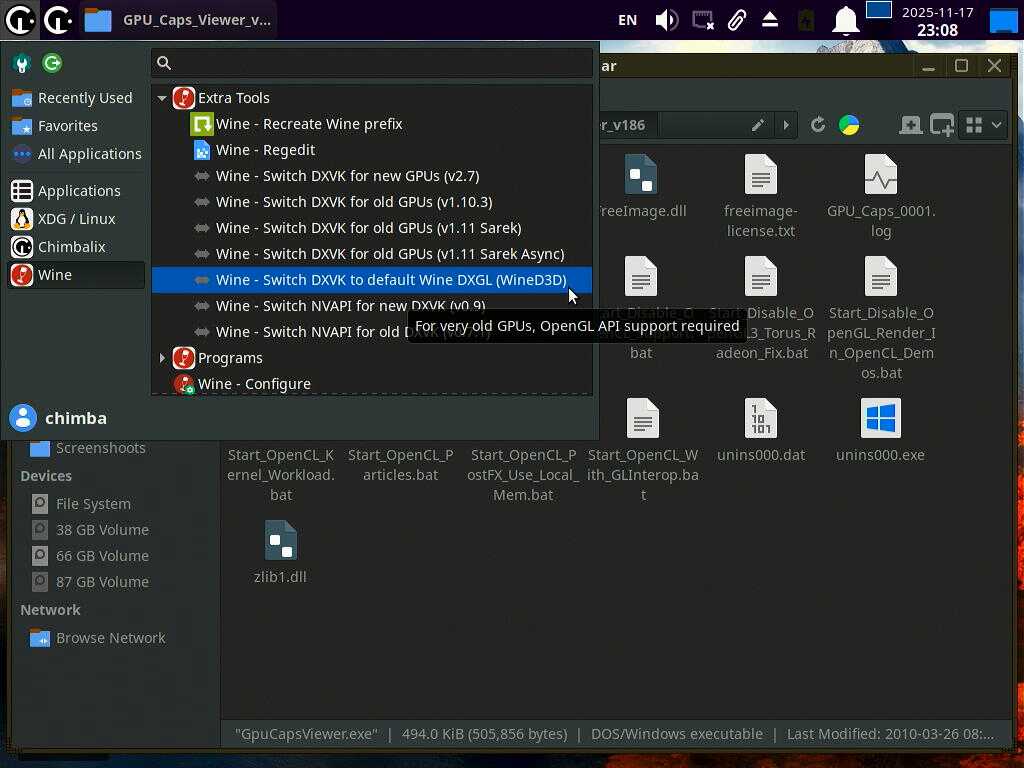
Task: Select the Favorites category
Action: click(76, 125)
